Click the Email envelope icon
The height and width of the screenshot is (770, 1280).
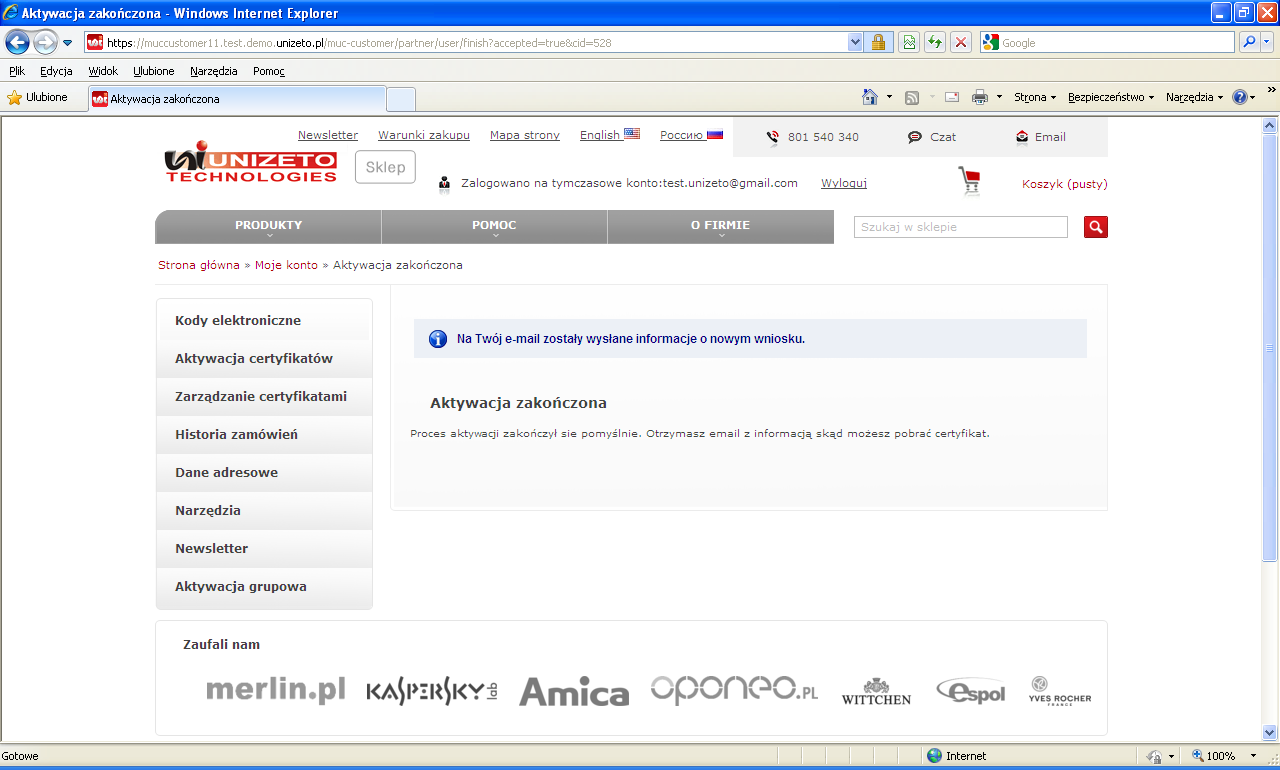tap(1022, 137)
